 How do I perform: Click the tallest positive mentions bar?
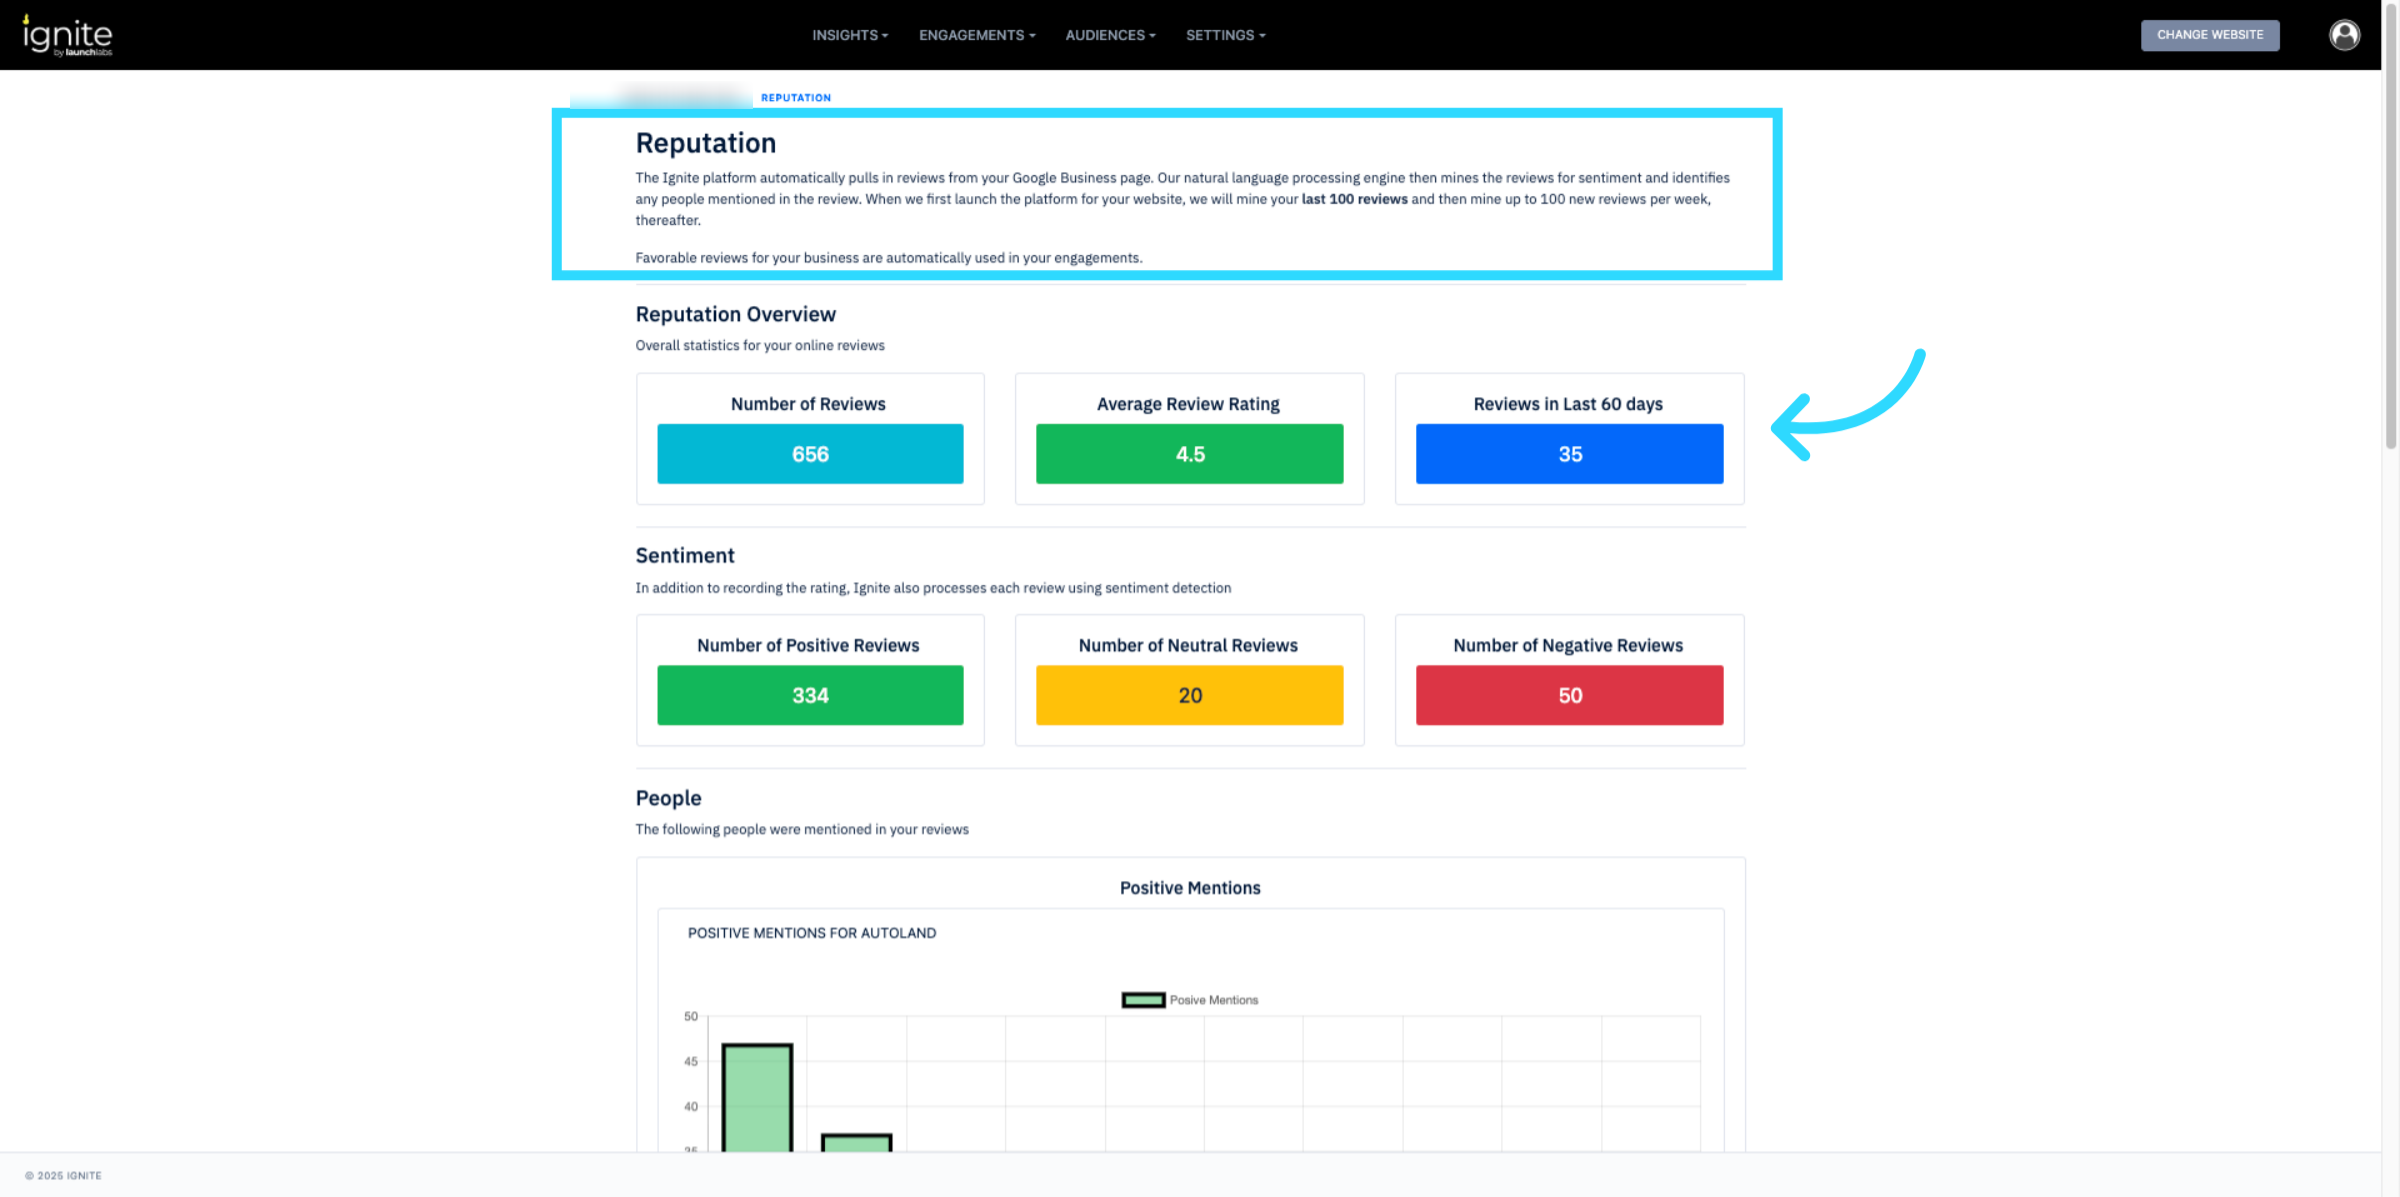click(757, 1098)
